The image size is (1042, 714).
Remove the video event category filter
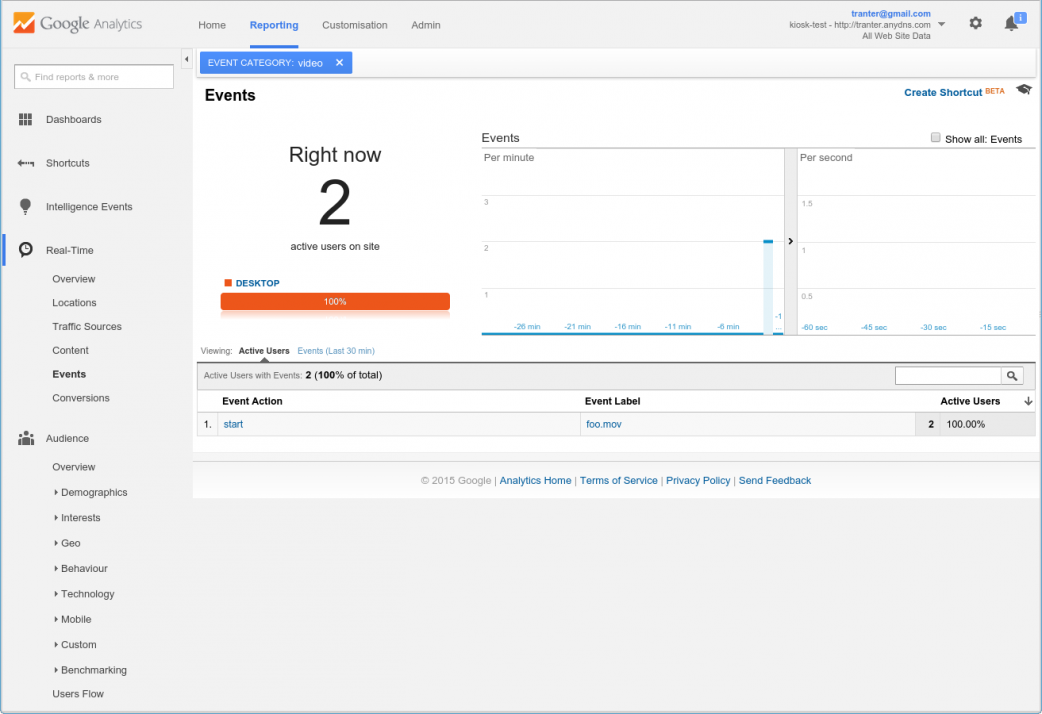click(x=339, y=63)
